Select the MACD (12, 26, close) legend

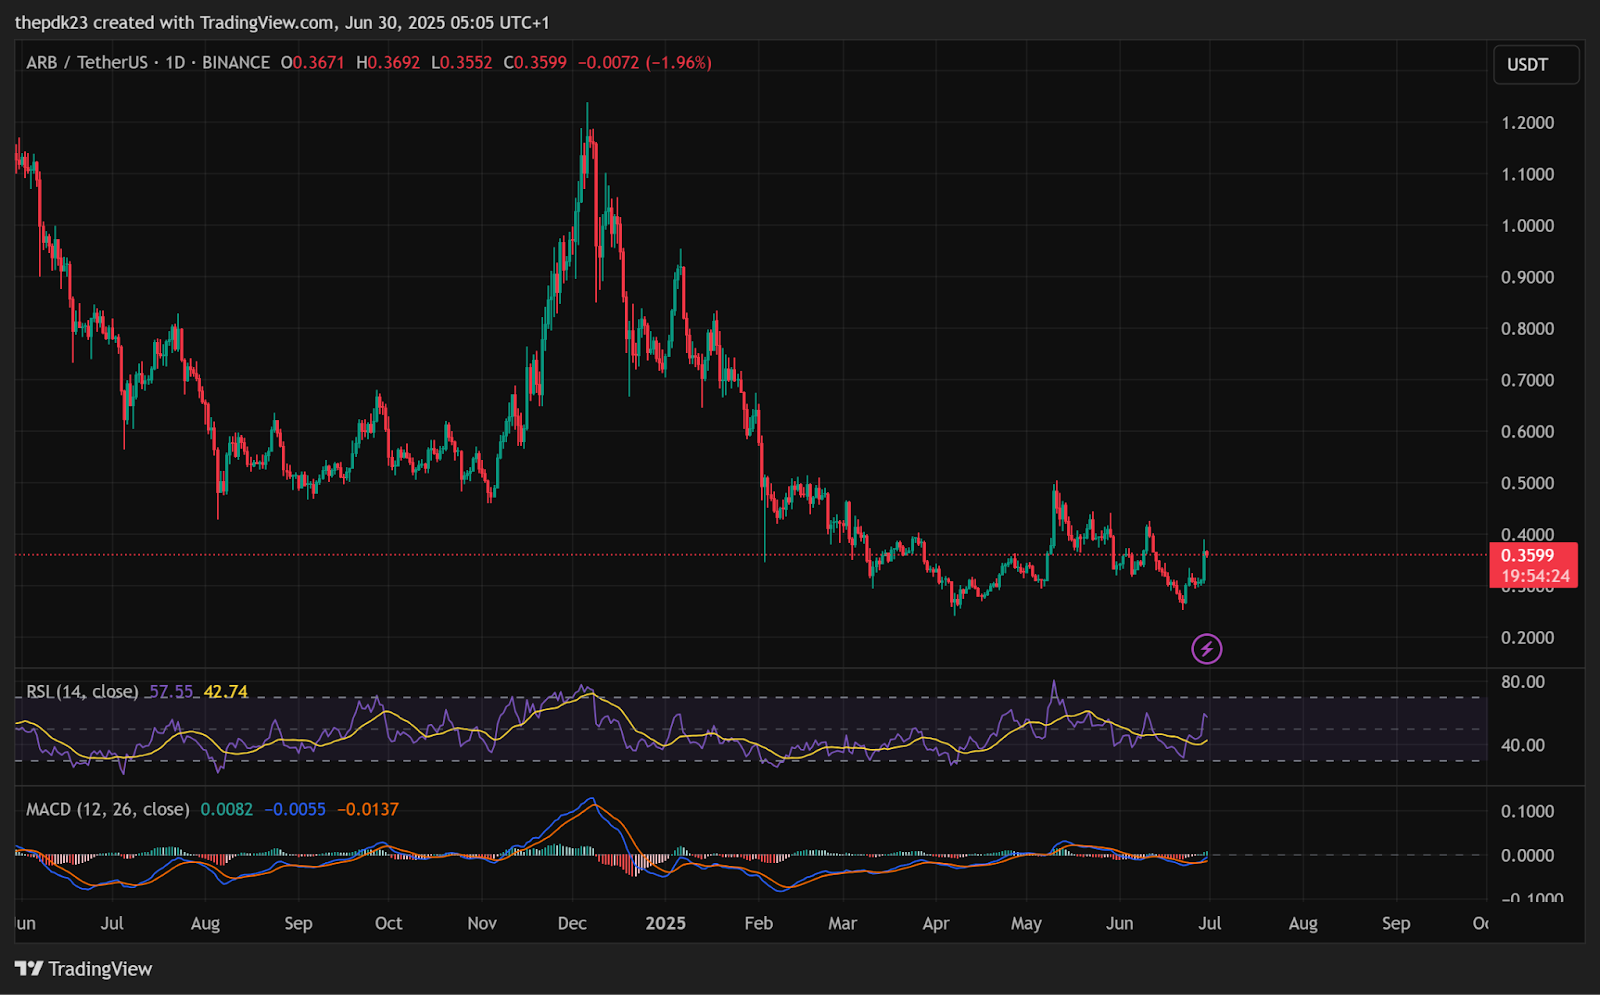(108, 809)
